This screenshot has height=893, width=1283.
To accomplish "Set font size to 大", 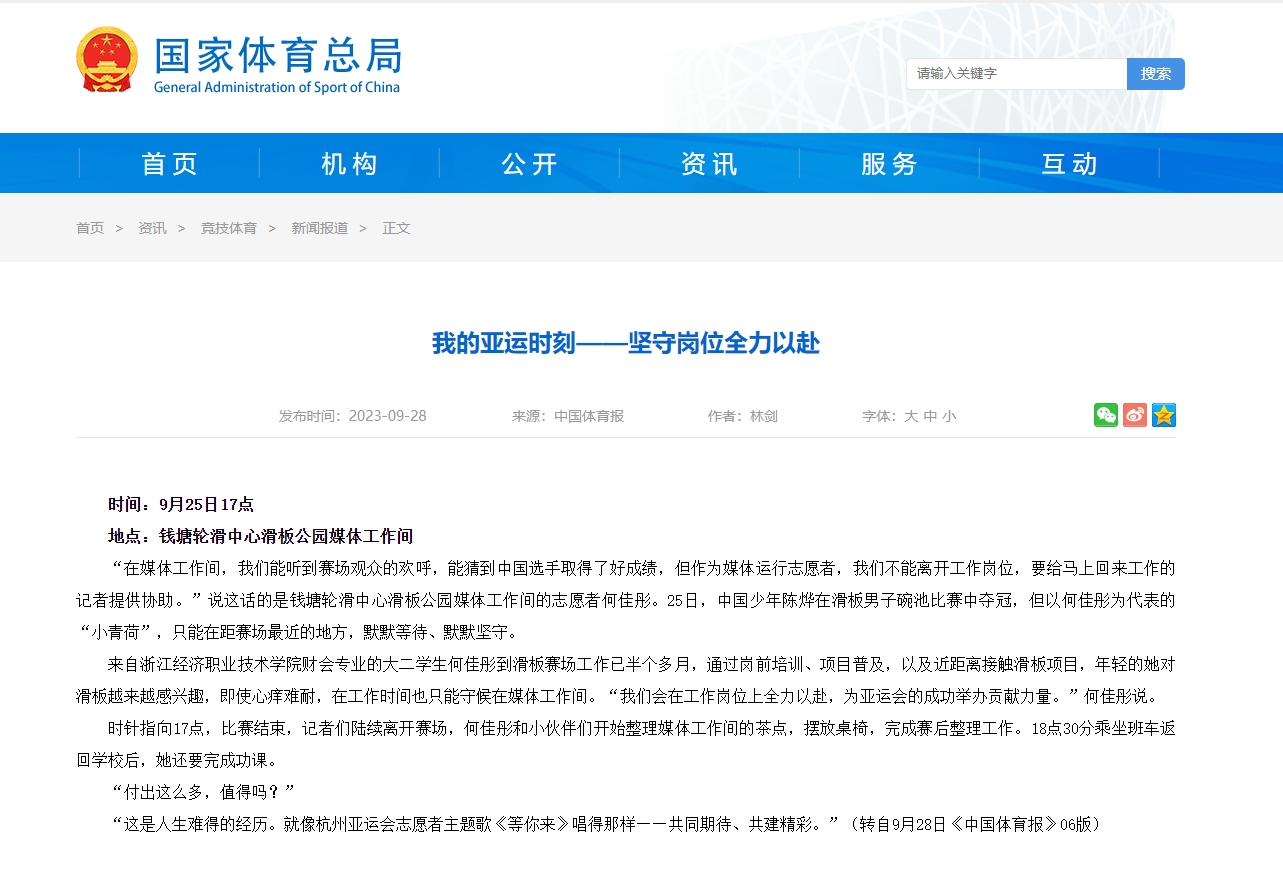I will point(911,416).
